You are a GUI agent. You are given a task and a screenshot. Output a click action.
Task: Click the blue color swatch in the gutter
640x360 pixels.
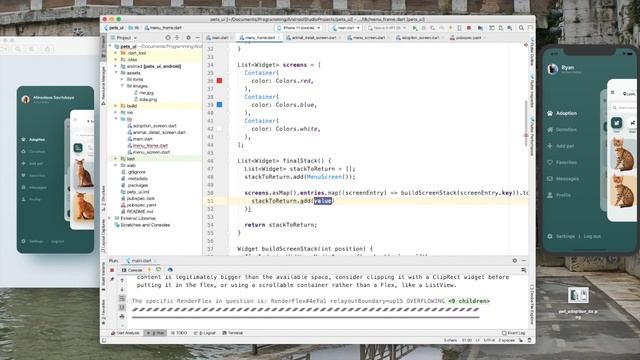[x=219, y=105]
